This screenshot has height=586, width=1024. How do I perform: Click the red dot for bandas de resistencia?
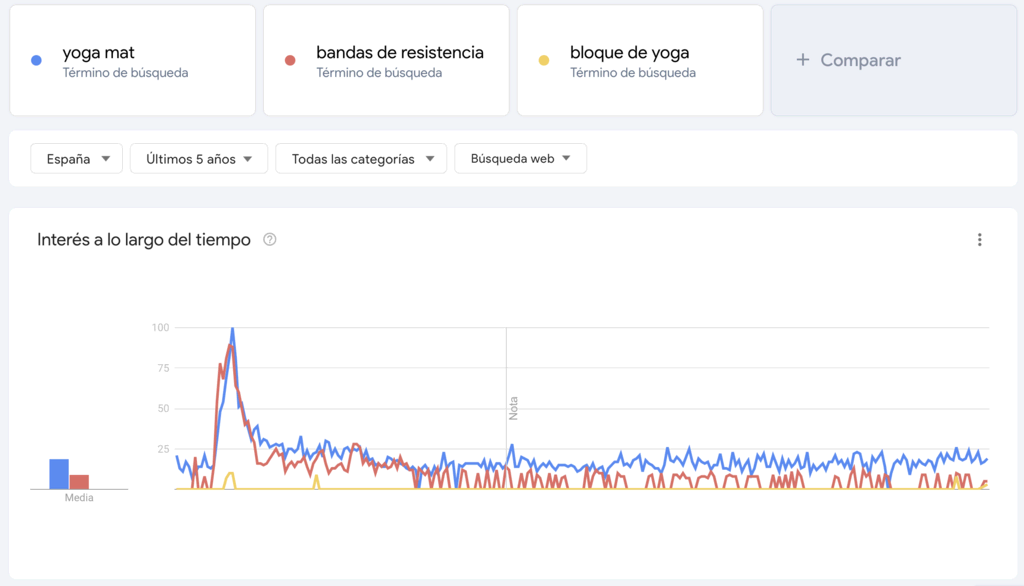click(290, 58)
